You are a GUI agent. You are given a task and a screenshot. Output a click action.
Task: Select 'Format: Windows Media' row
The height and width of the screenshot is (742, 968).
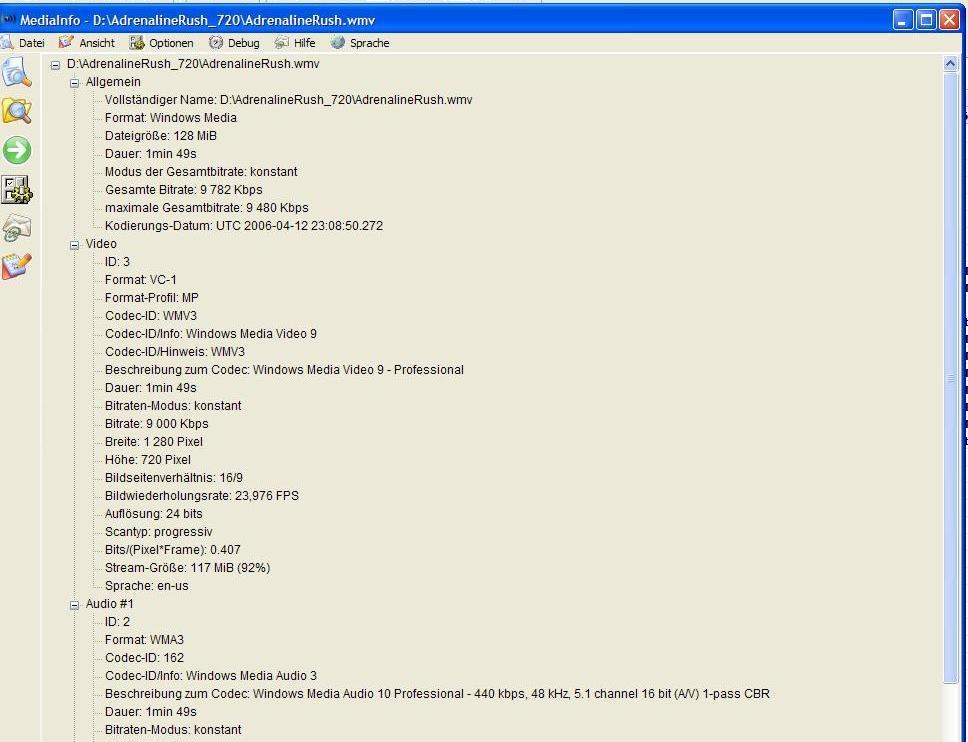click(170, 118)
